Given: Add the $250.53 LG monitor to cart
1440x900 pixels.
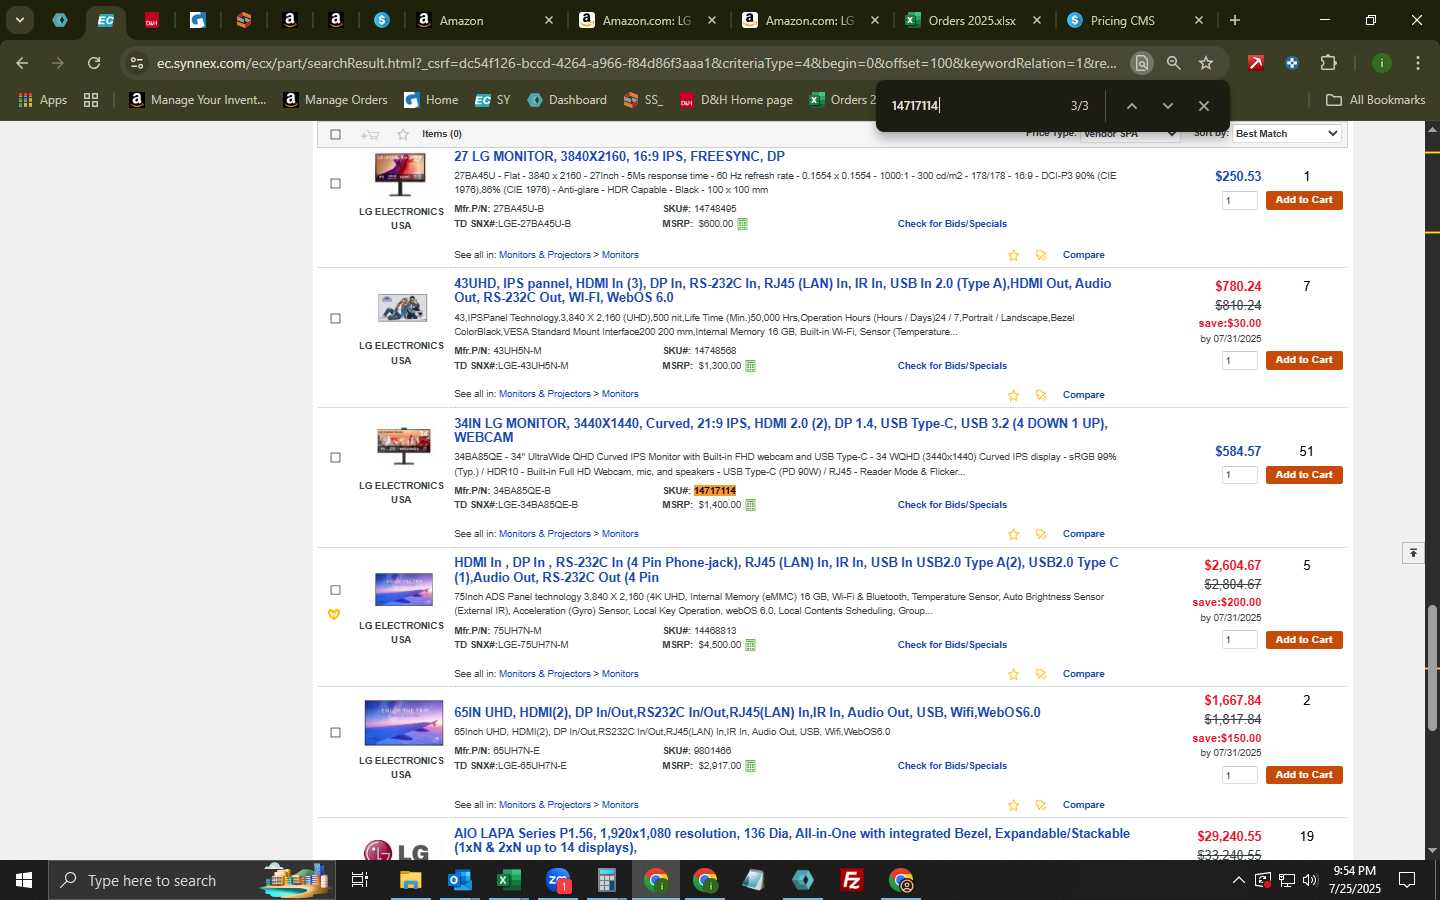Looking at the screenshot, I should tap(1304, 200).
